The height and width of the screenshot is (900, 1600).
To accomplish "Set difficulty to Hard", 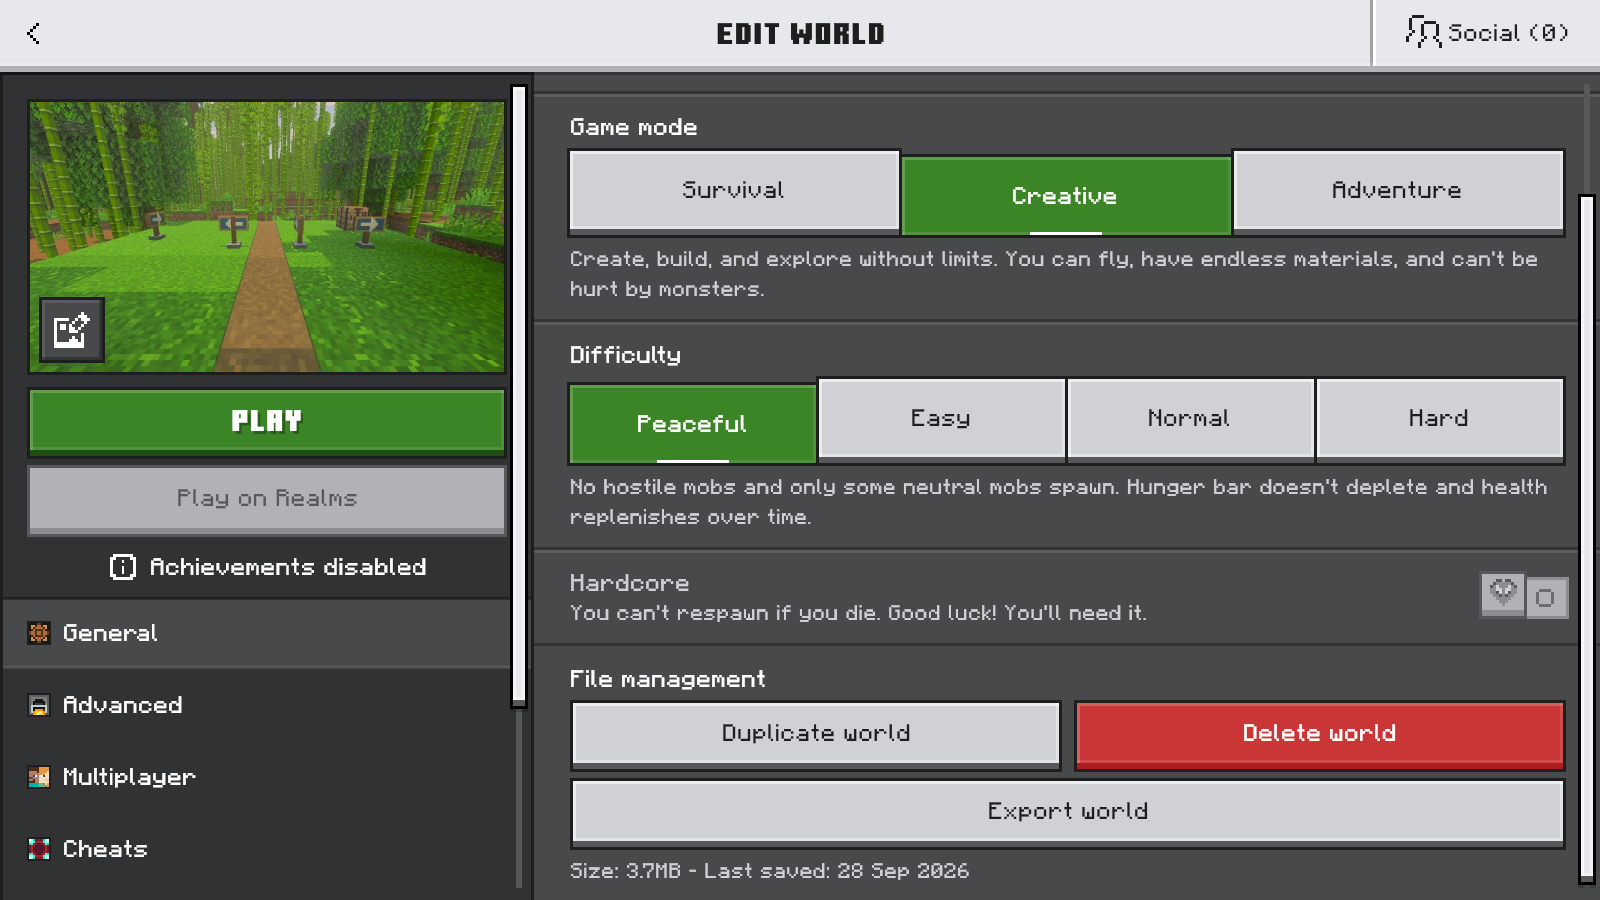I will 1440,418.
